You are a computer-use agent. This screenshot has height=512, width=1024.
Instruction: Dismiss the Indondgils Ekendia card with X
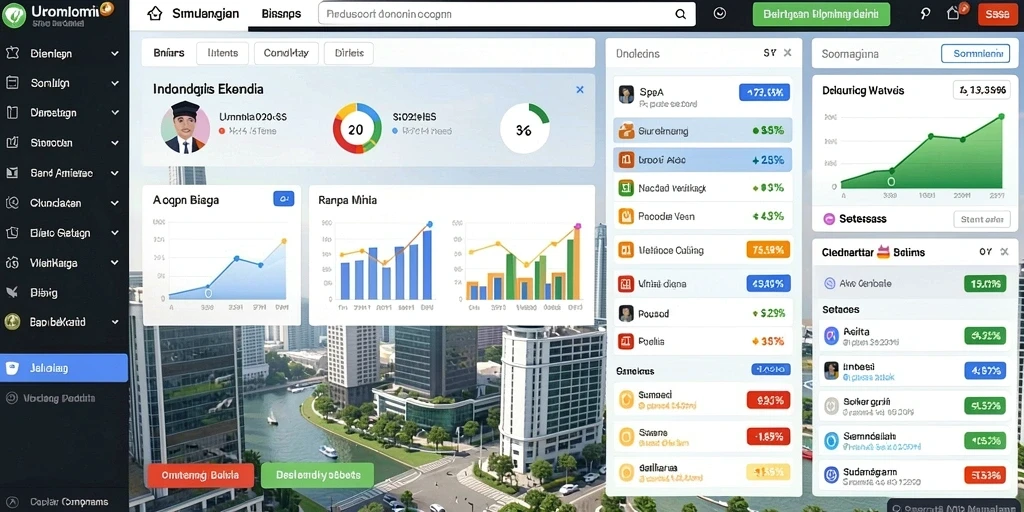(580, 89)
